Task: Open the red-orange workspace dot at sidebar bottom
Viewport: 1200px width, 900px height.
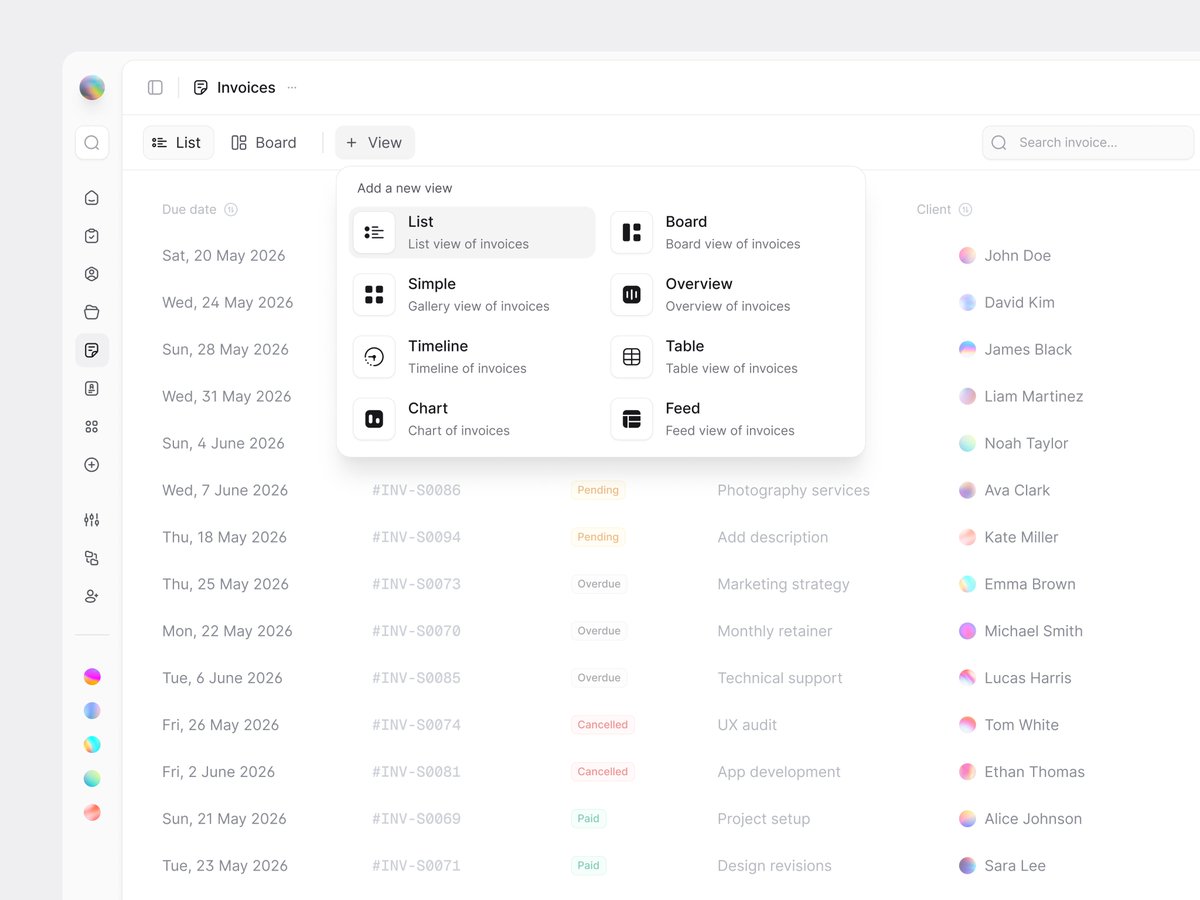Action: click(x=92, y=813)
